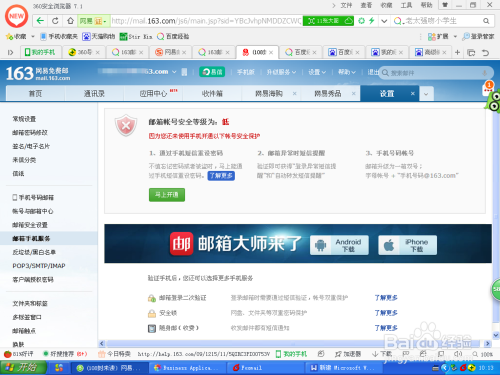Click the browser back arrow

coord(40,21)
